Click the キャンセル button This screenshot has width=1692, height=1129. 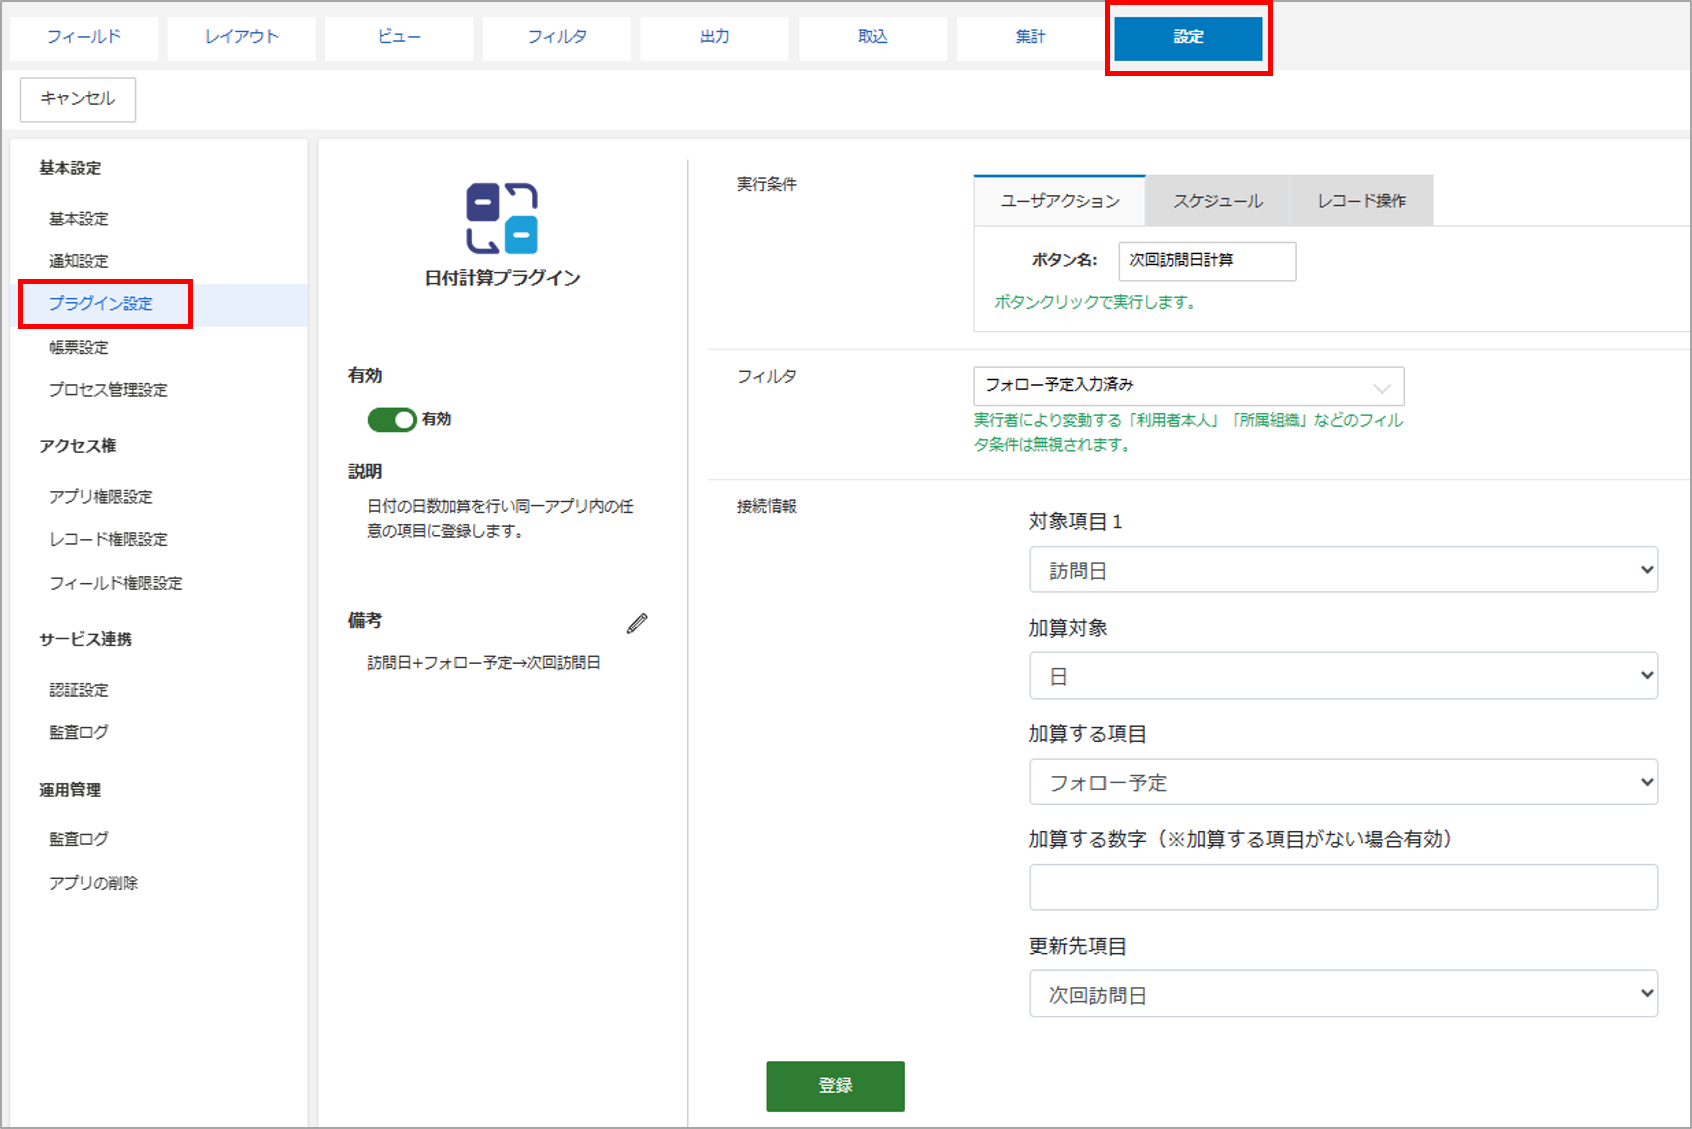pyautogui.click(x=78, y=99)
